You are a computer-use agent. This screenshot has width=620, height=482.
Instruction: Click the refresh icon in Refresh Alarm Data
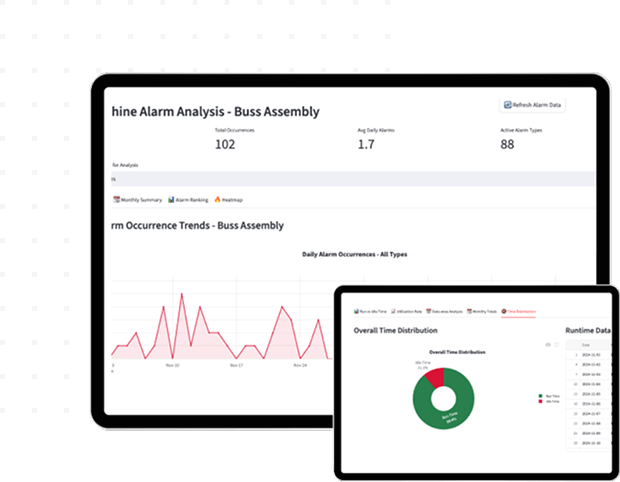point(508,104)
